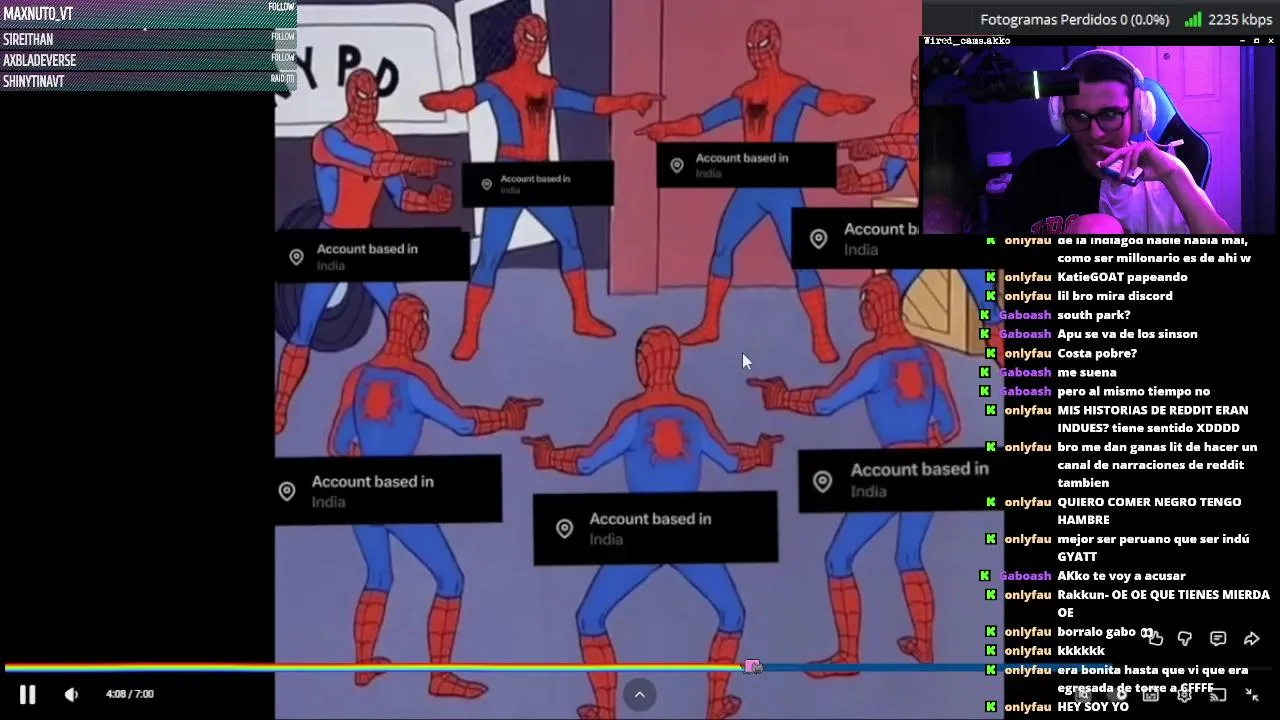The width and height of the screenshot is (1280, 720).
Task: Click the Kick badge beside 'south park?' message
Action: pyautogui.click(x=985, y=315)
